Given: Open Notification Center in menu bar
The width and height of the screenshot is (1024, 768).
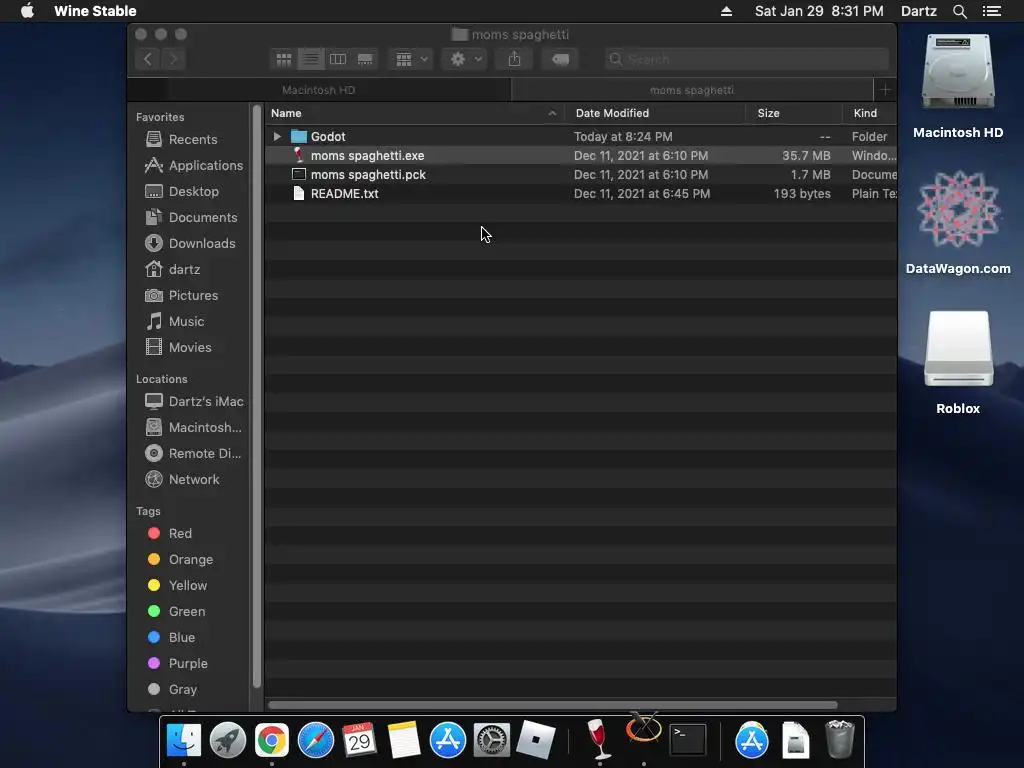Looking at the screenshot, I should tap(992, 11).
